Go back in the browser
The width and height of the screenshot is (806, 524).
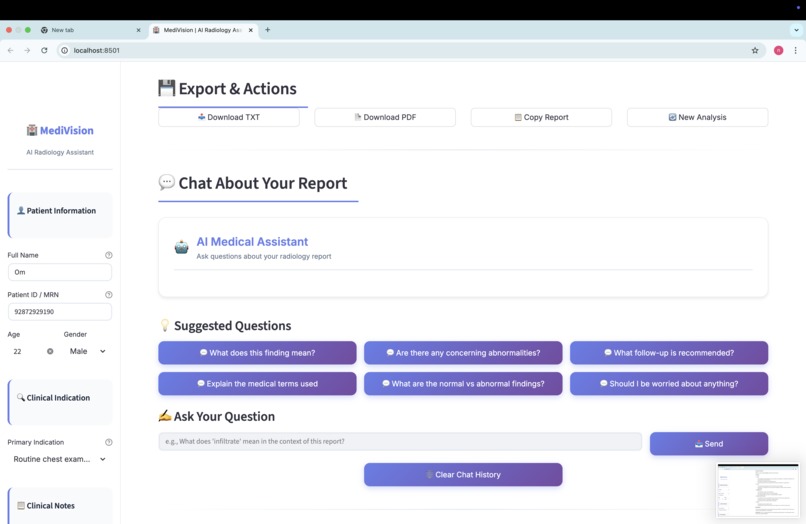click(10, 50)
